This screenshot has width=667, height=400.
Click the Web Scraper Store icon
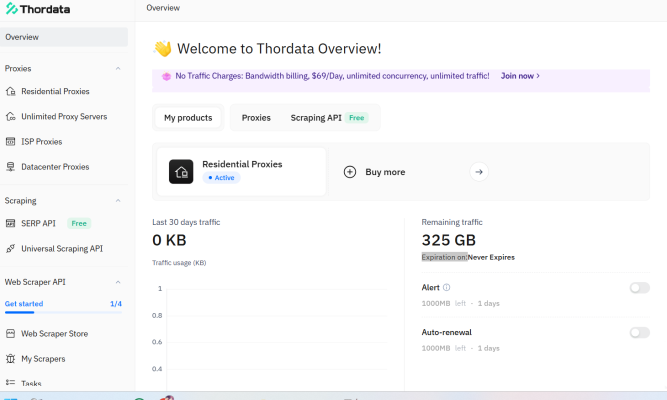(11, 334)
